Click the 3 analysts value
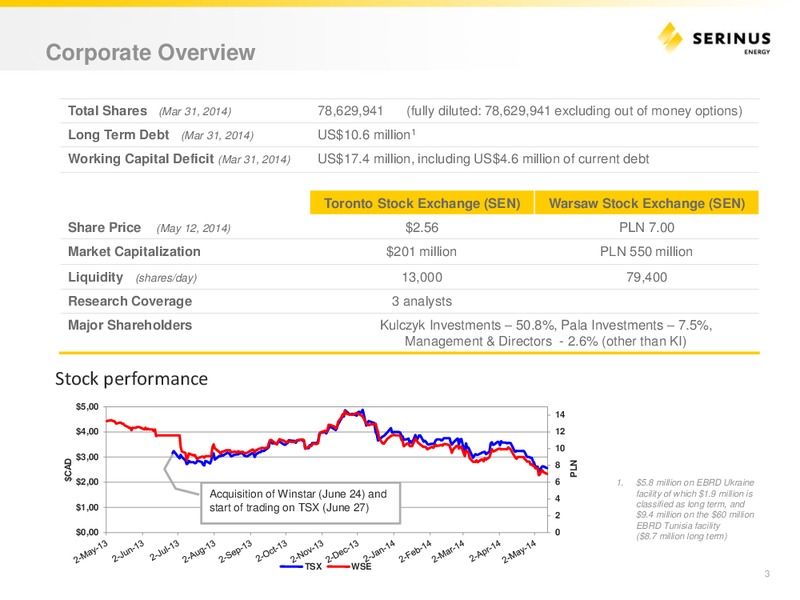Viewport: 800px width, 600px height. pyautogui.click(x=422, y=301)
